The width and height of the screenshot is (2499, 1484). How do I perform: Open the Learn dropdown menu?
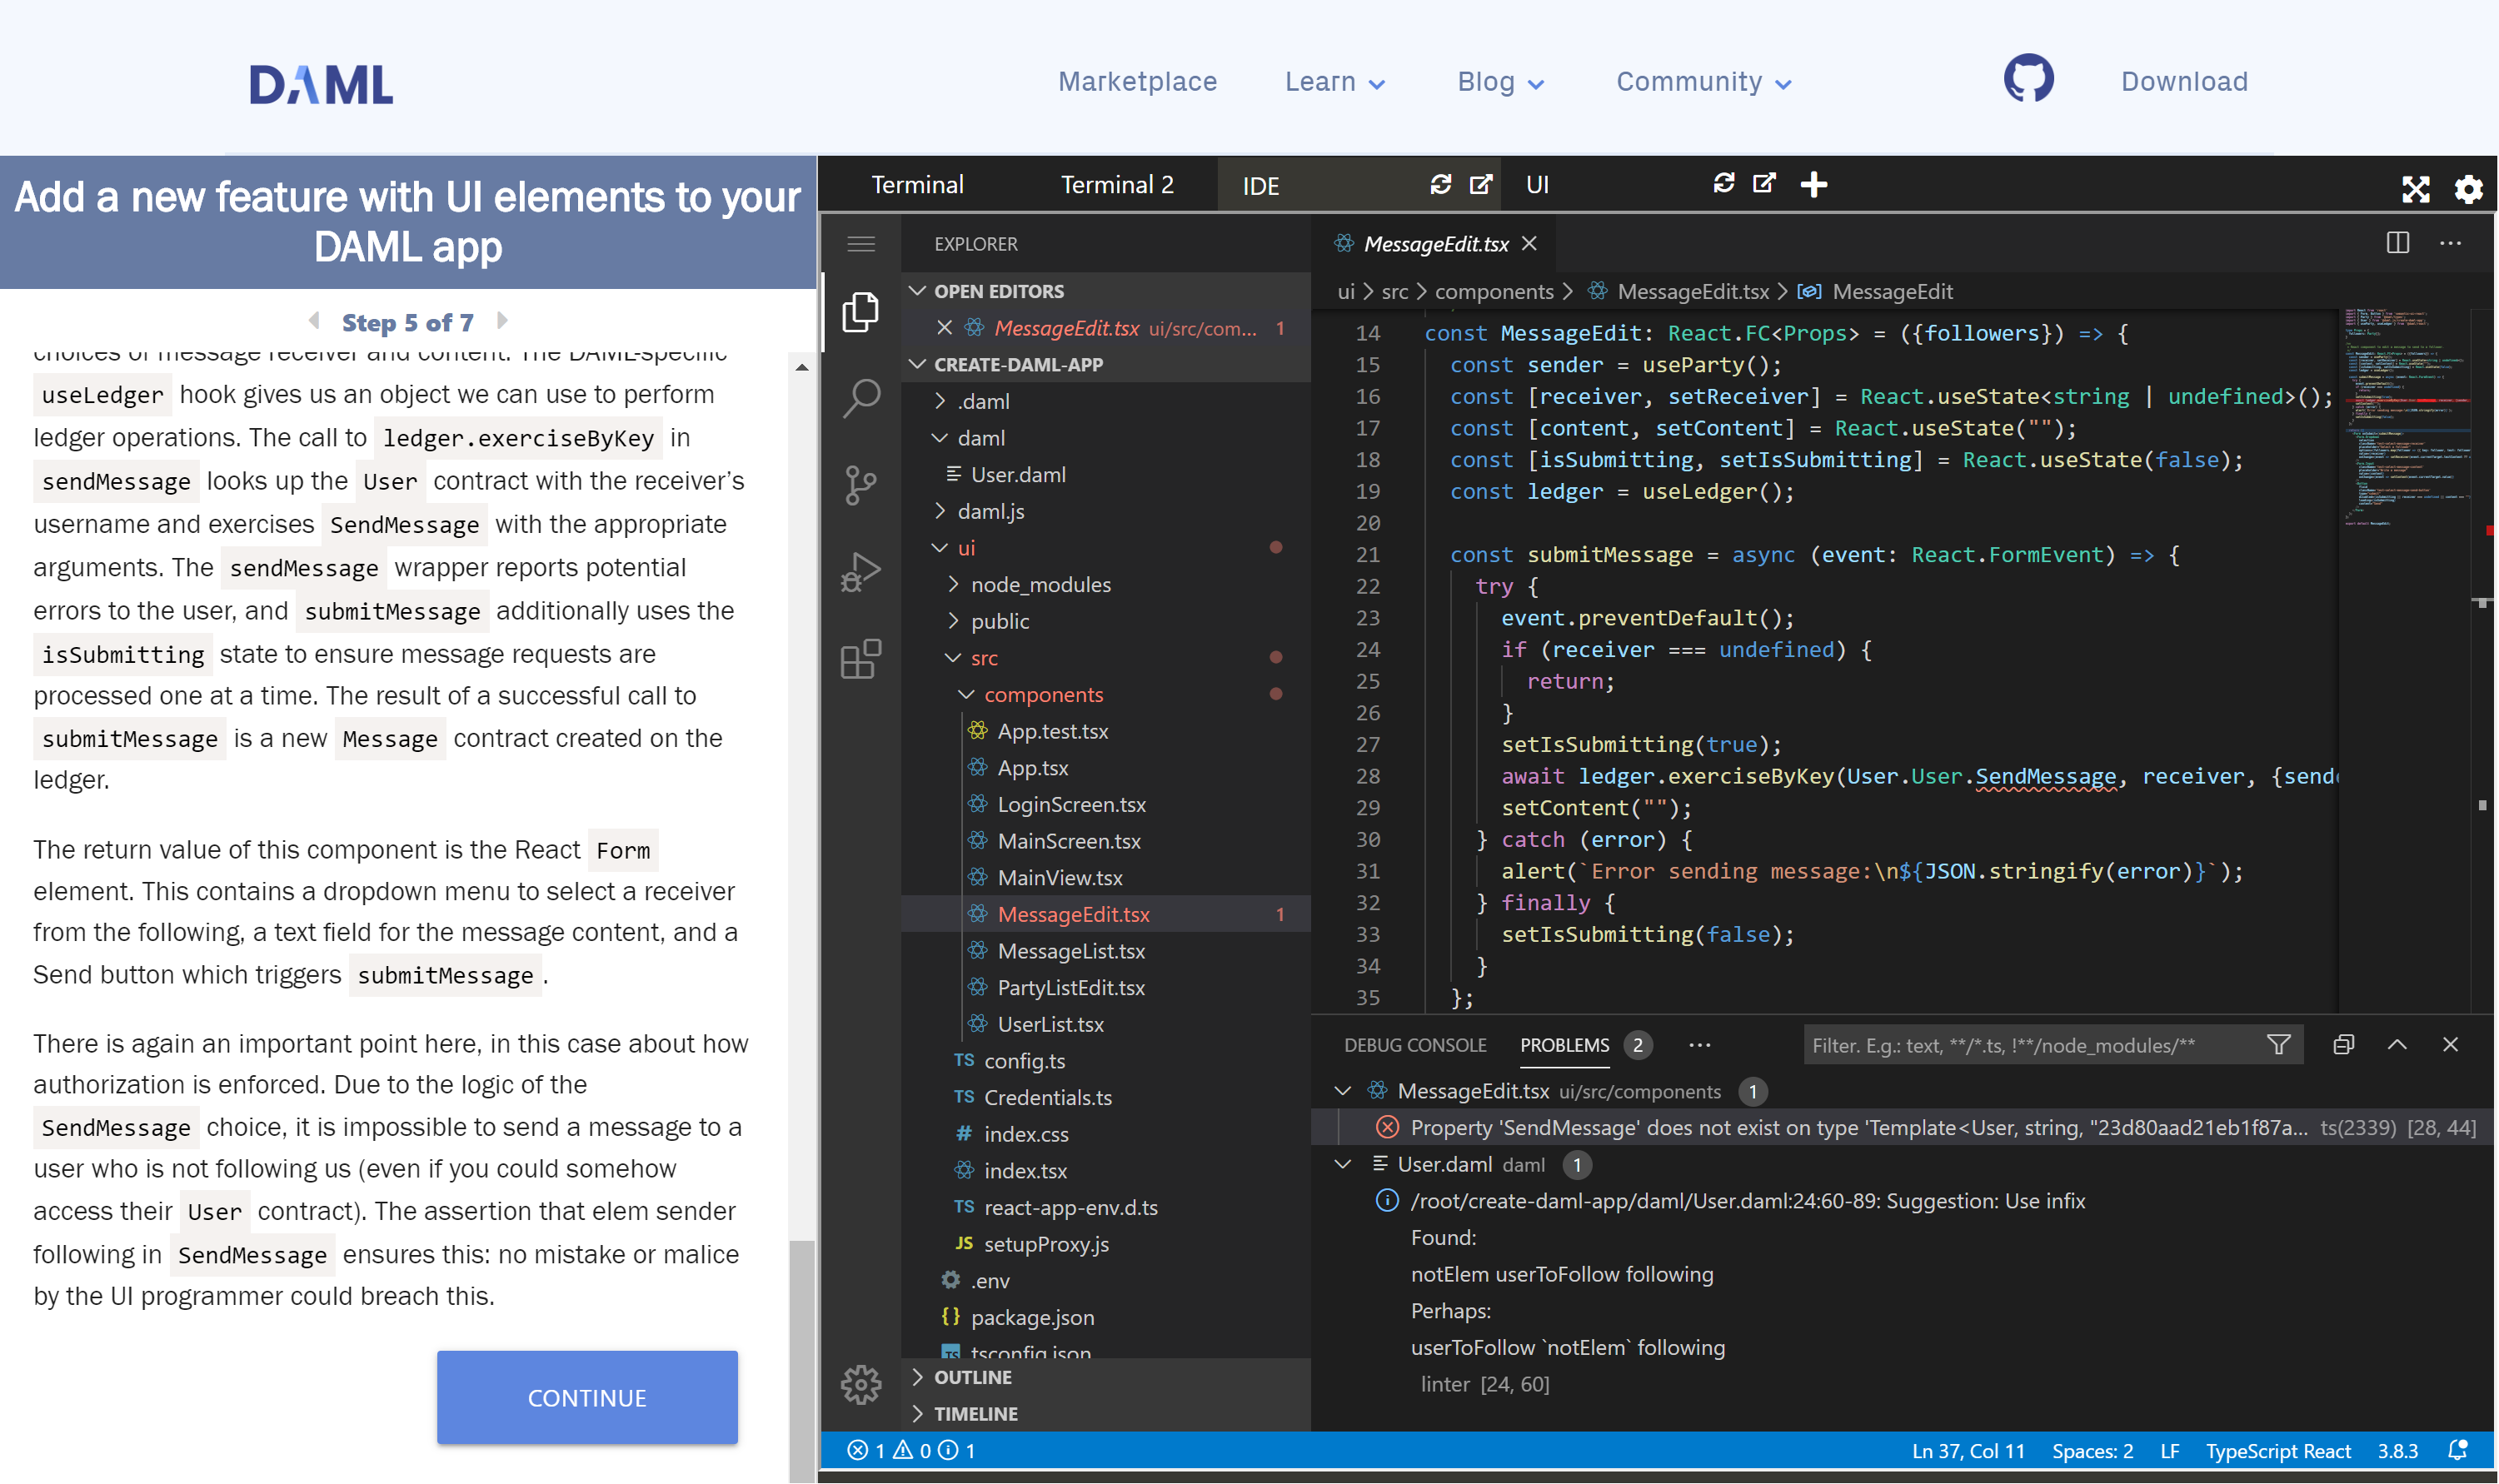coord(1334,82)
